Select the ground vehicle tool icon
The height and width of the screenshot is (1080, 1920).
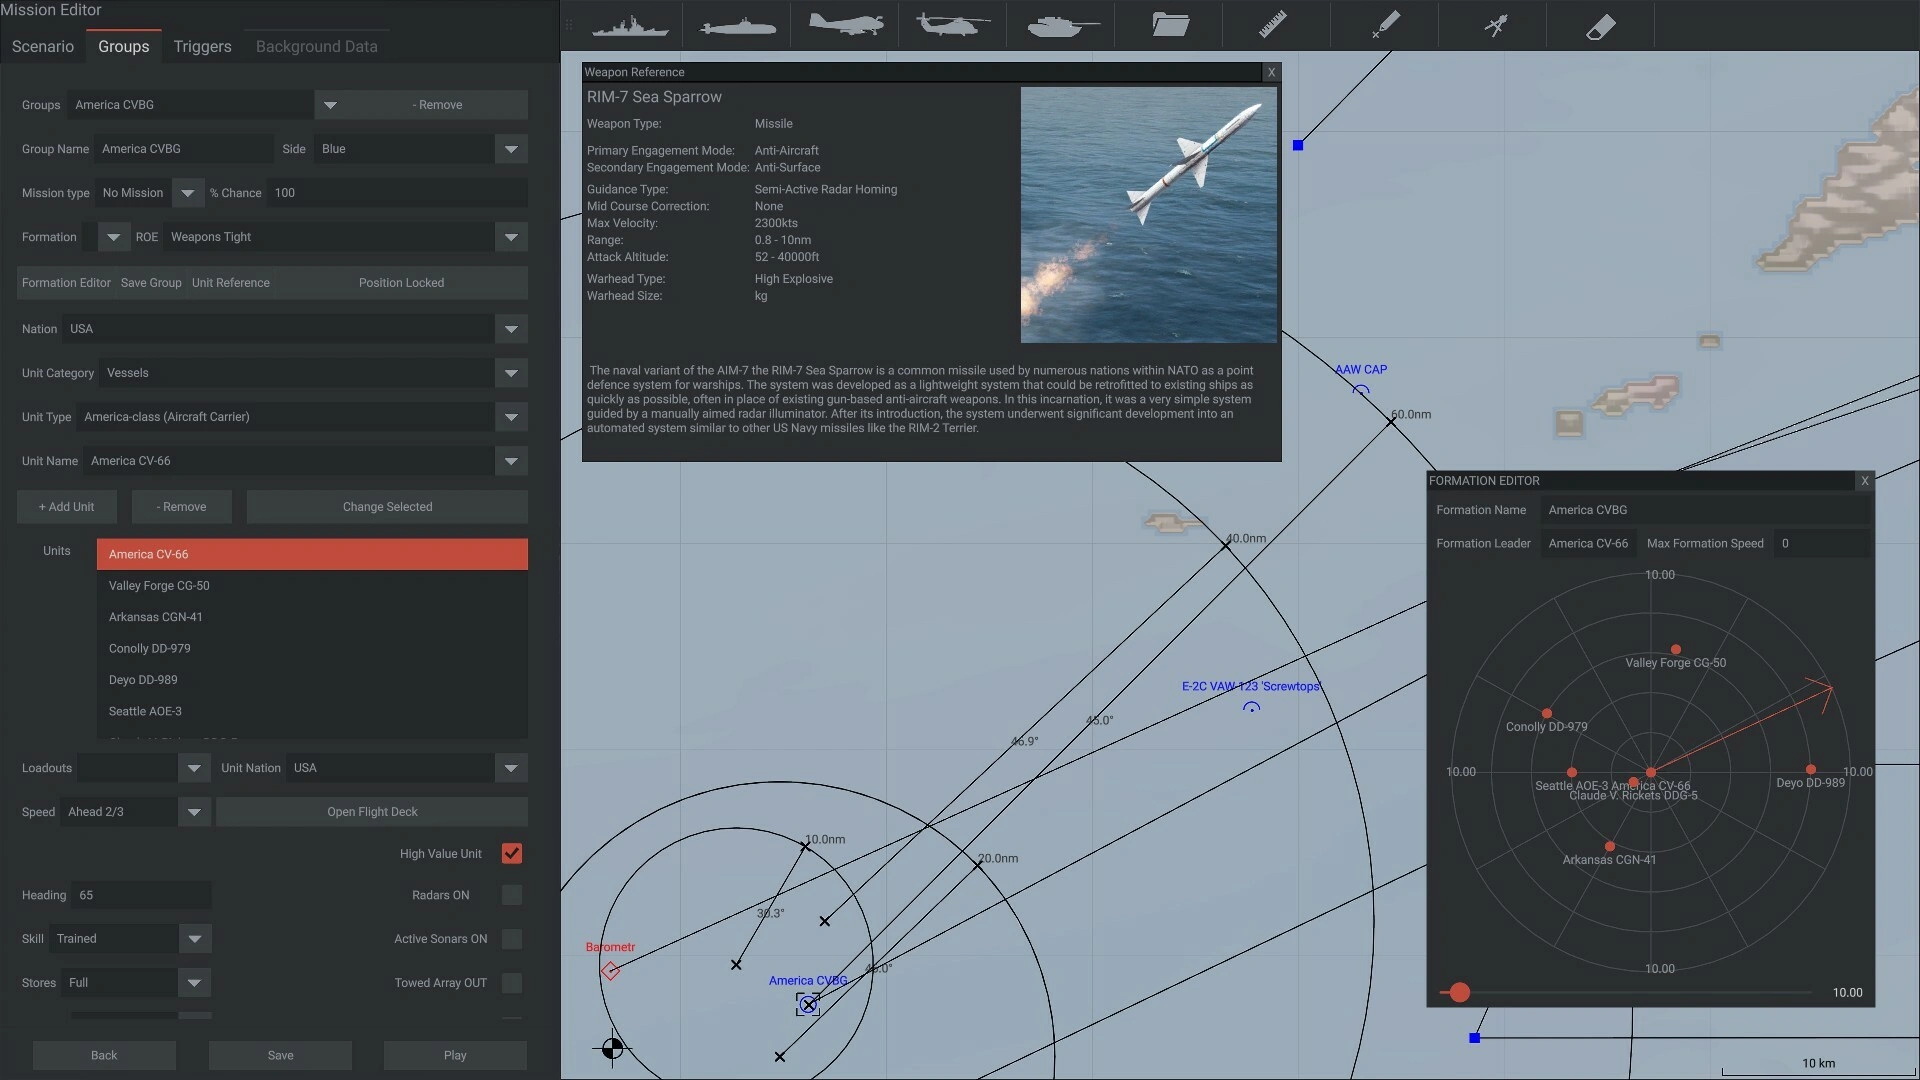(1062, 25)
